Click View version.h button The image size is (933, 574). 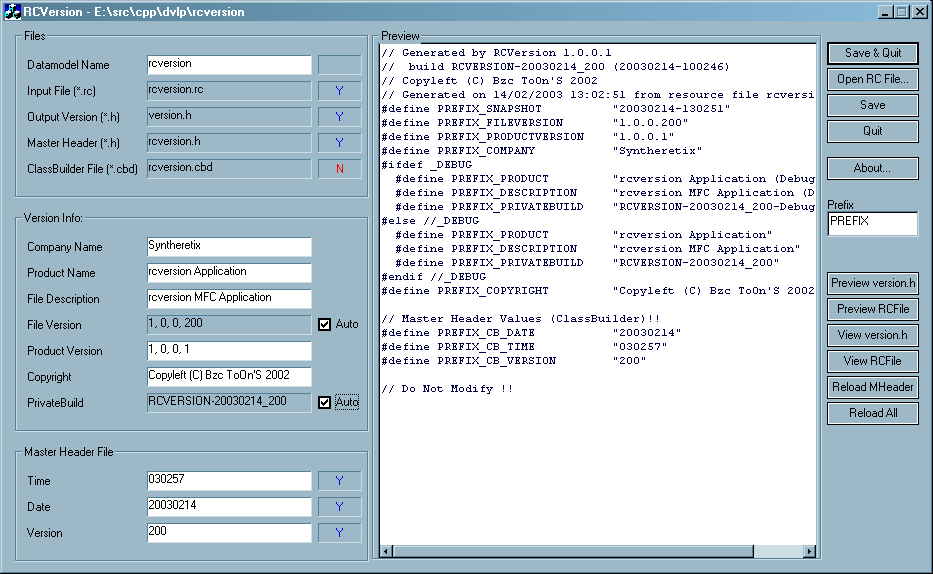coord(872,335)
